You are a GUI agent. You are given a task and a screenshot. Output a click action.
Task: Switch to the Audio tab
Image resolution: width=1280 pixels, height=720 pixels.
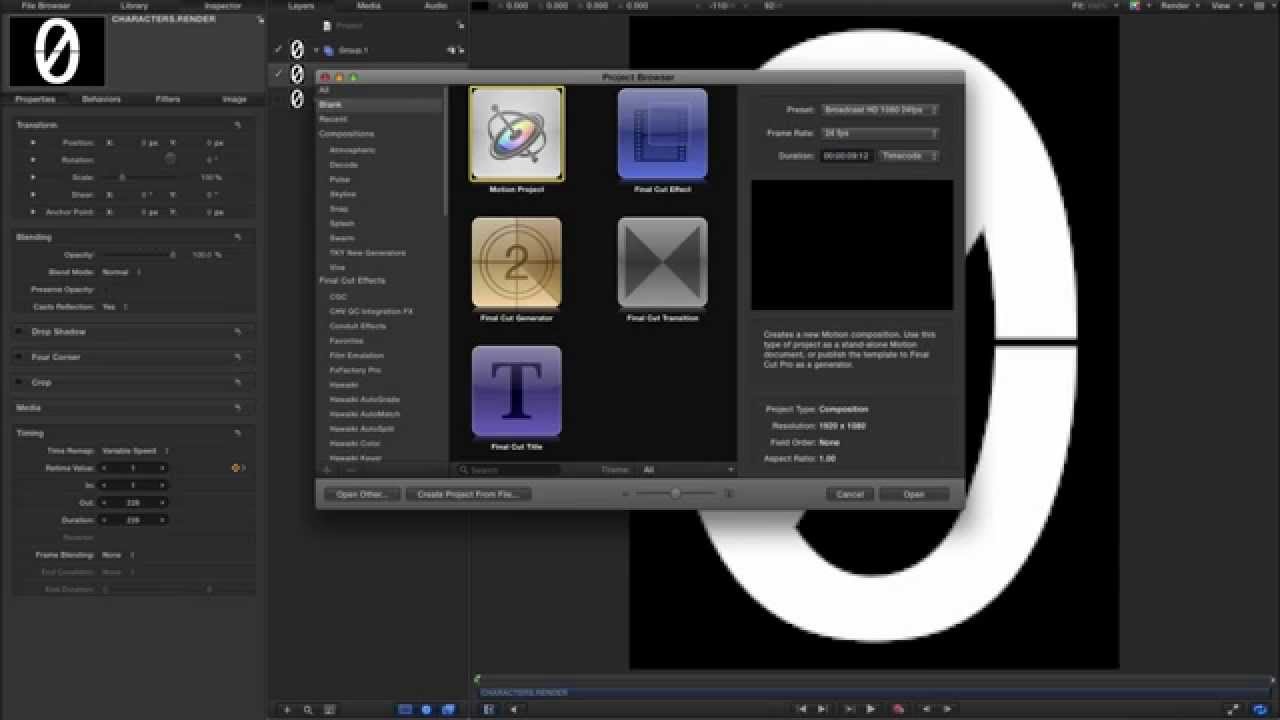point(436,5)
